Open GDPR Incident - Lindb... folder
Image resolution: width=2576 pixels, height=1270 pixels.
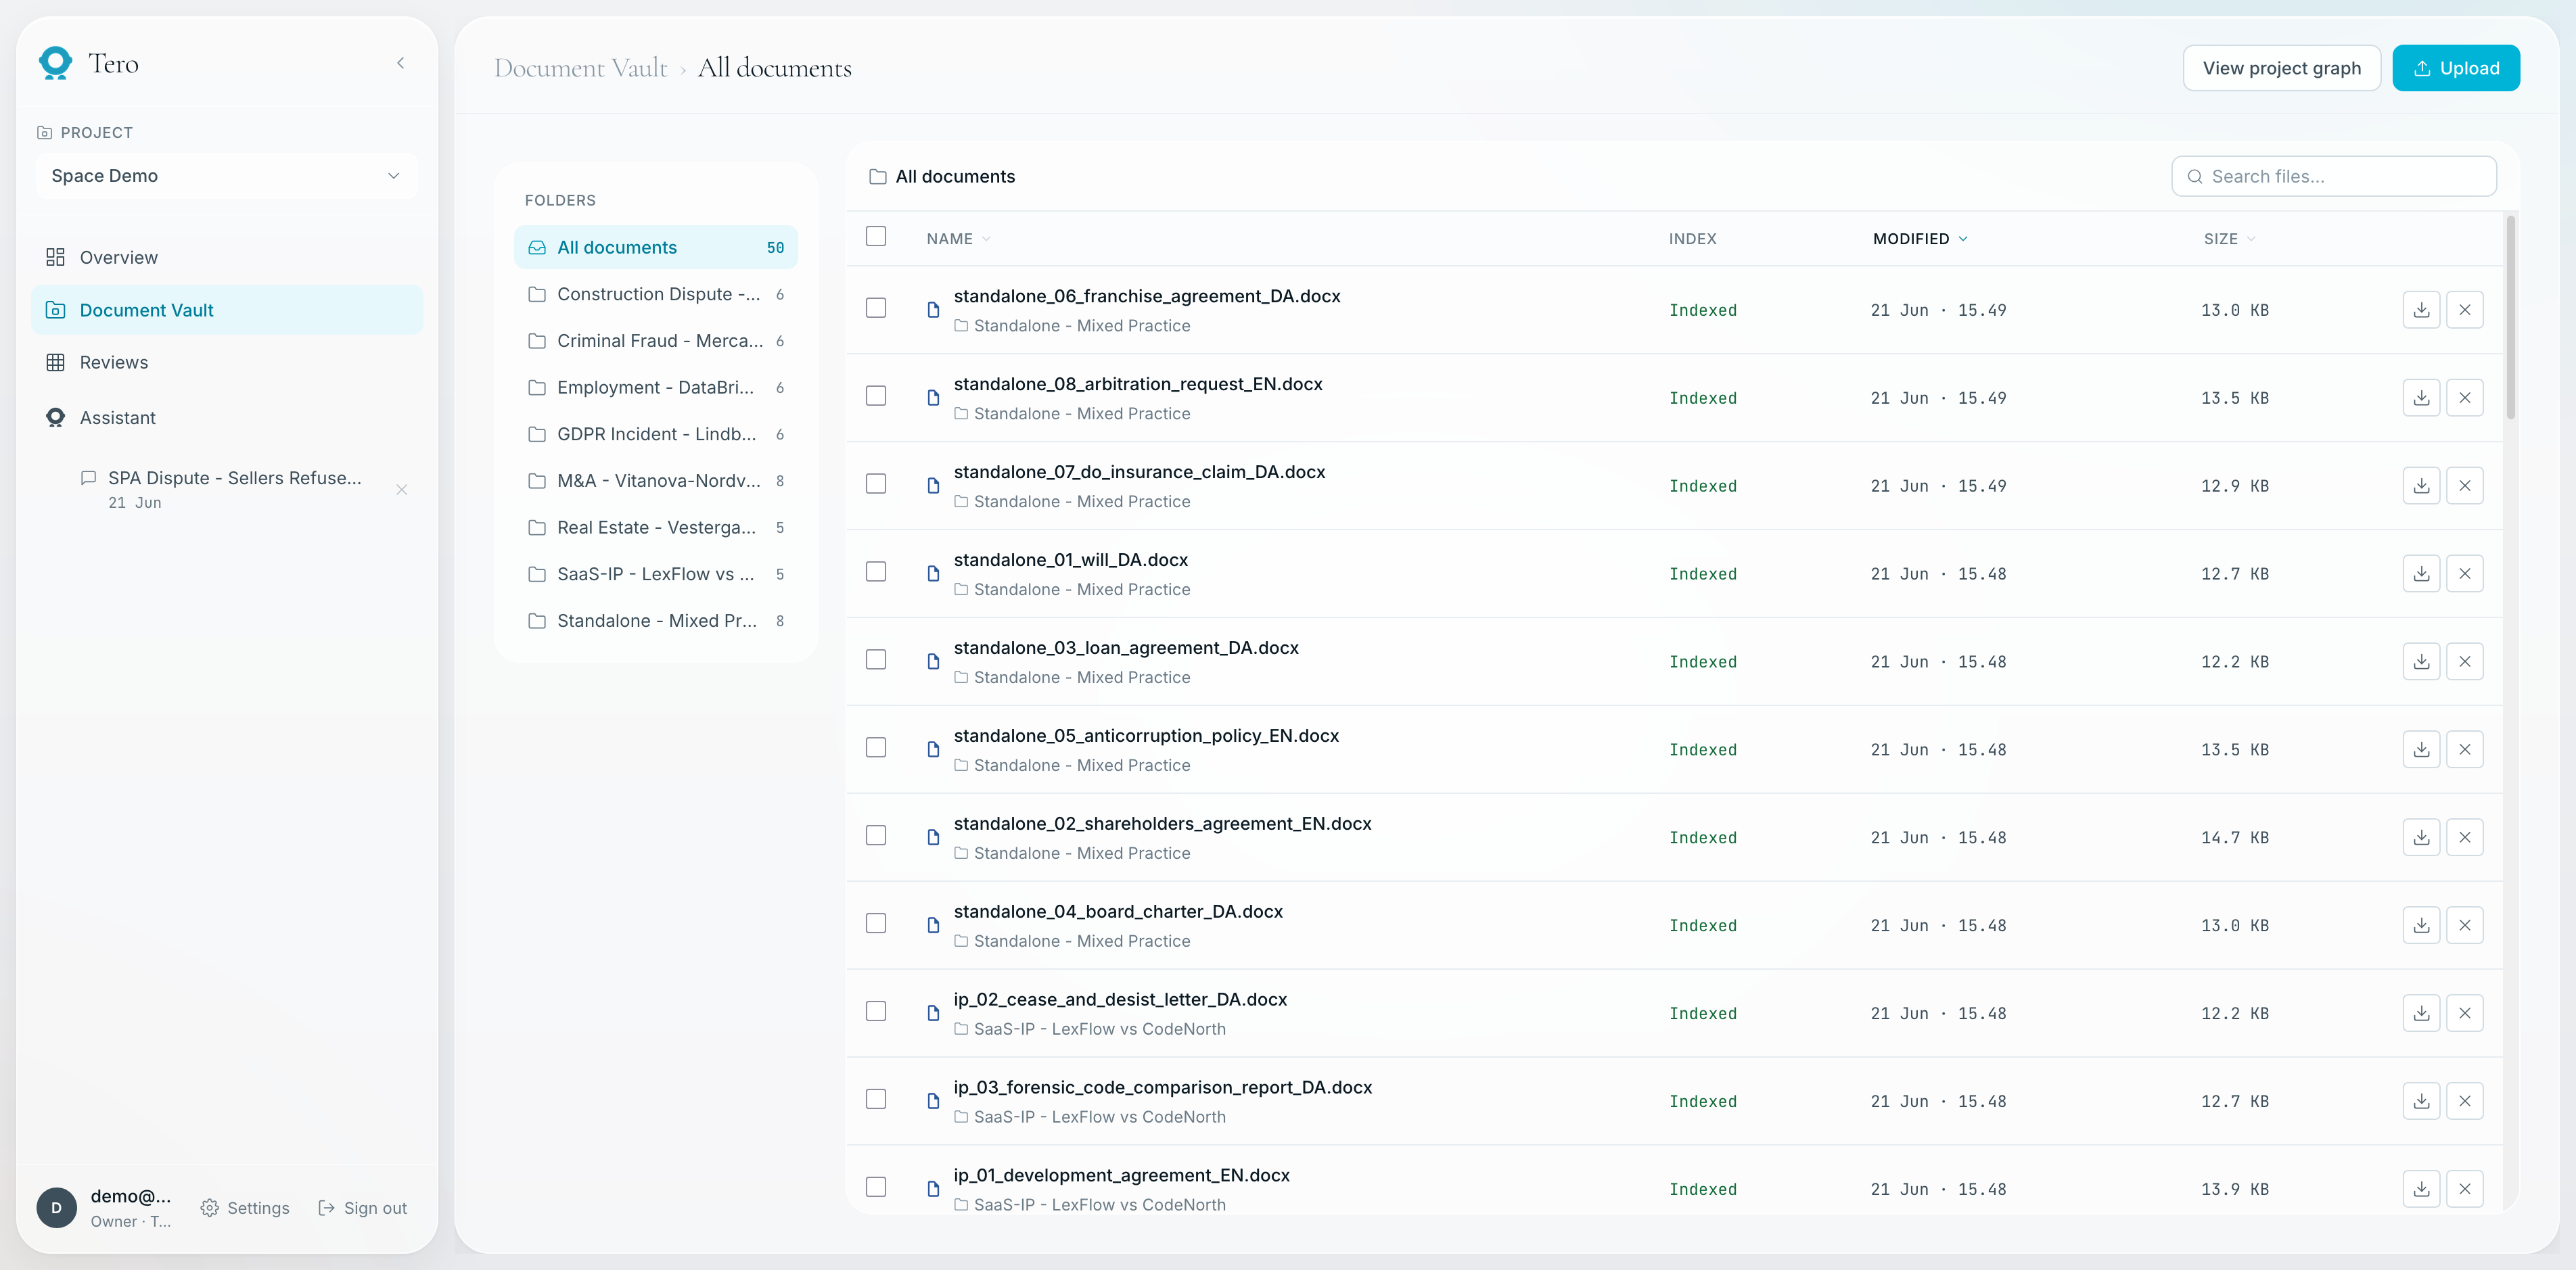click(656, 434)
